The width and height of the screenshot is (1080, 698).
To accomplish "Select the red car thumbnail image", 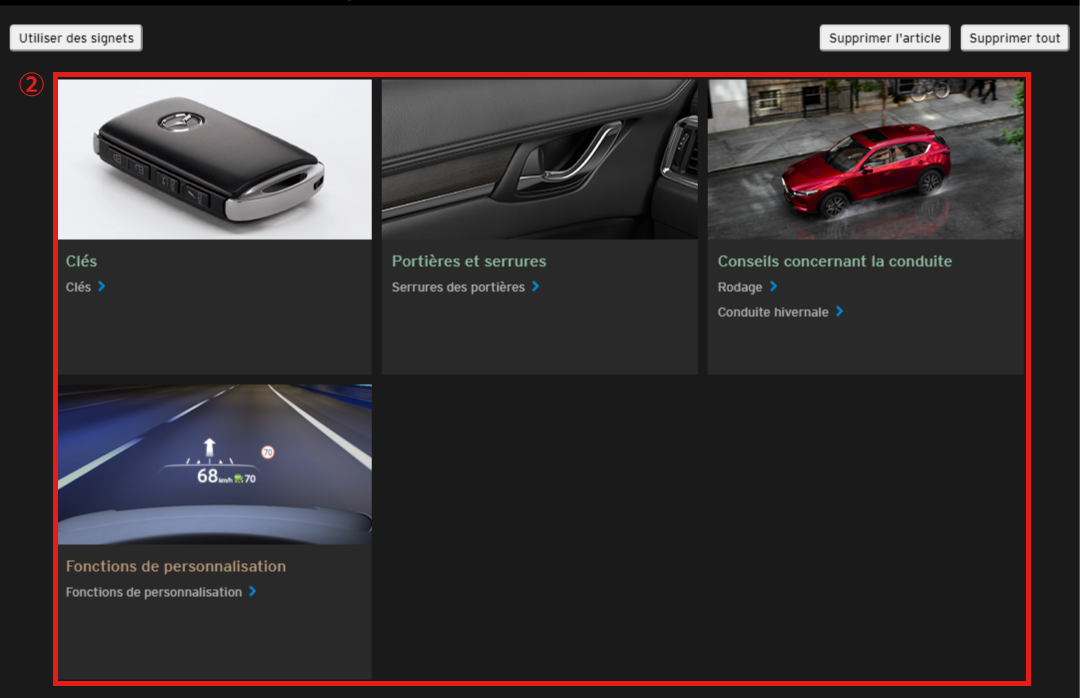I will click(x=865, y=160).
